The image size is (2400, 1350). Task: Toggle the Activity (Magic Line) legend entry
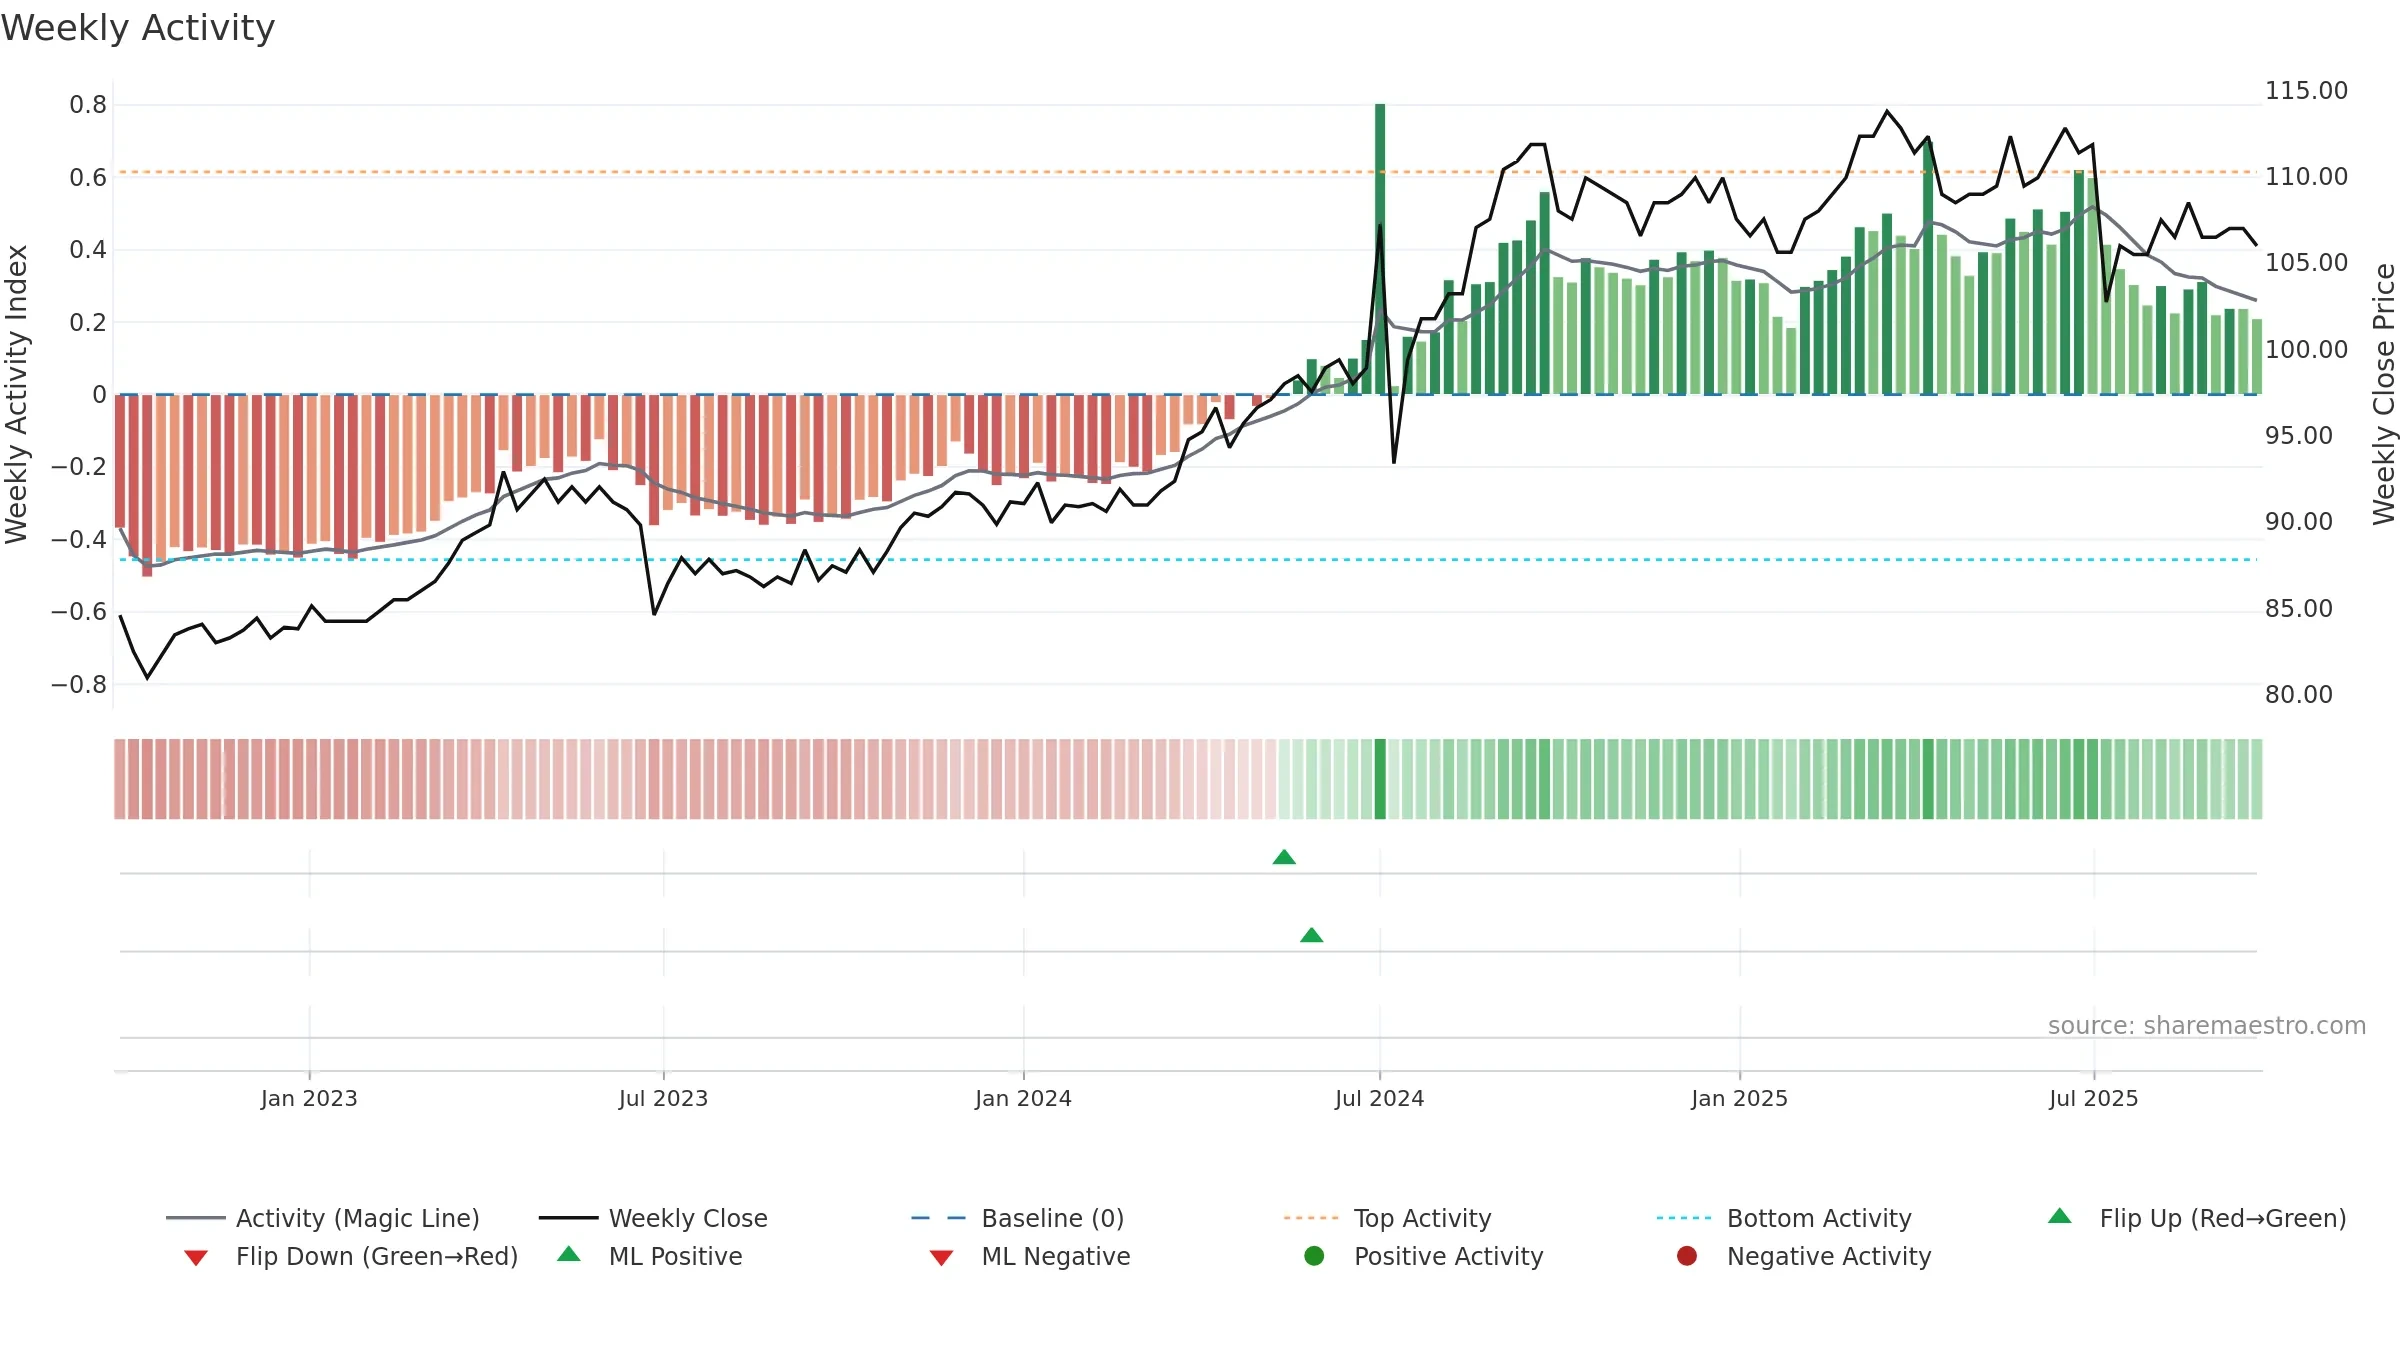[x=323, y=1218]
